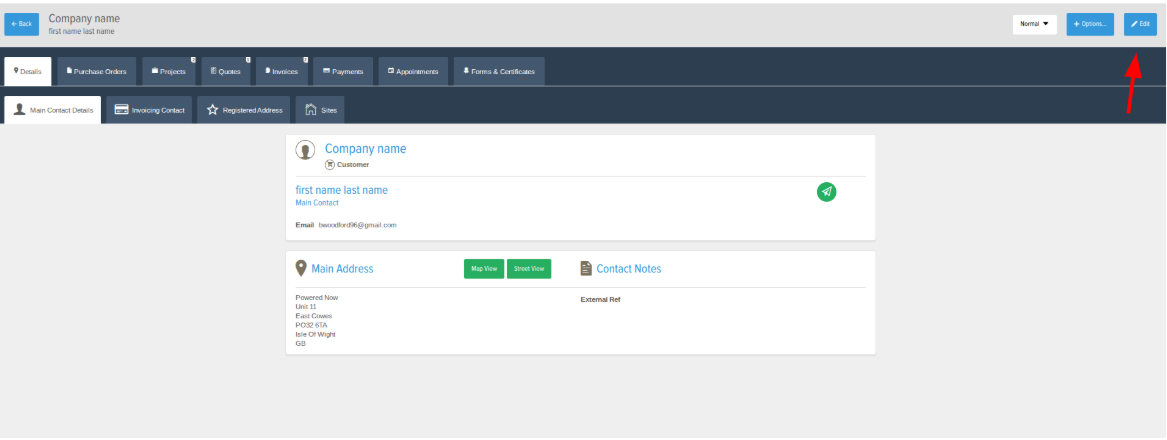Switch to the Details tab
The height and width of the screenshot is (440, 1167).
tap(28, 71)
